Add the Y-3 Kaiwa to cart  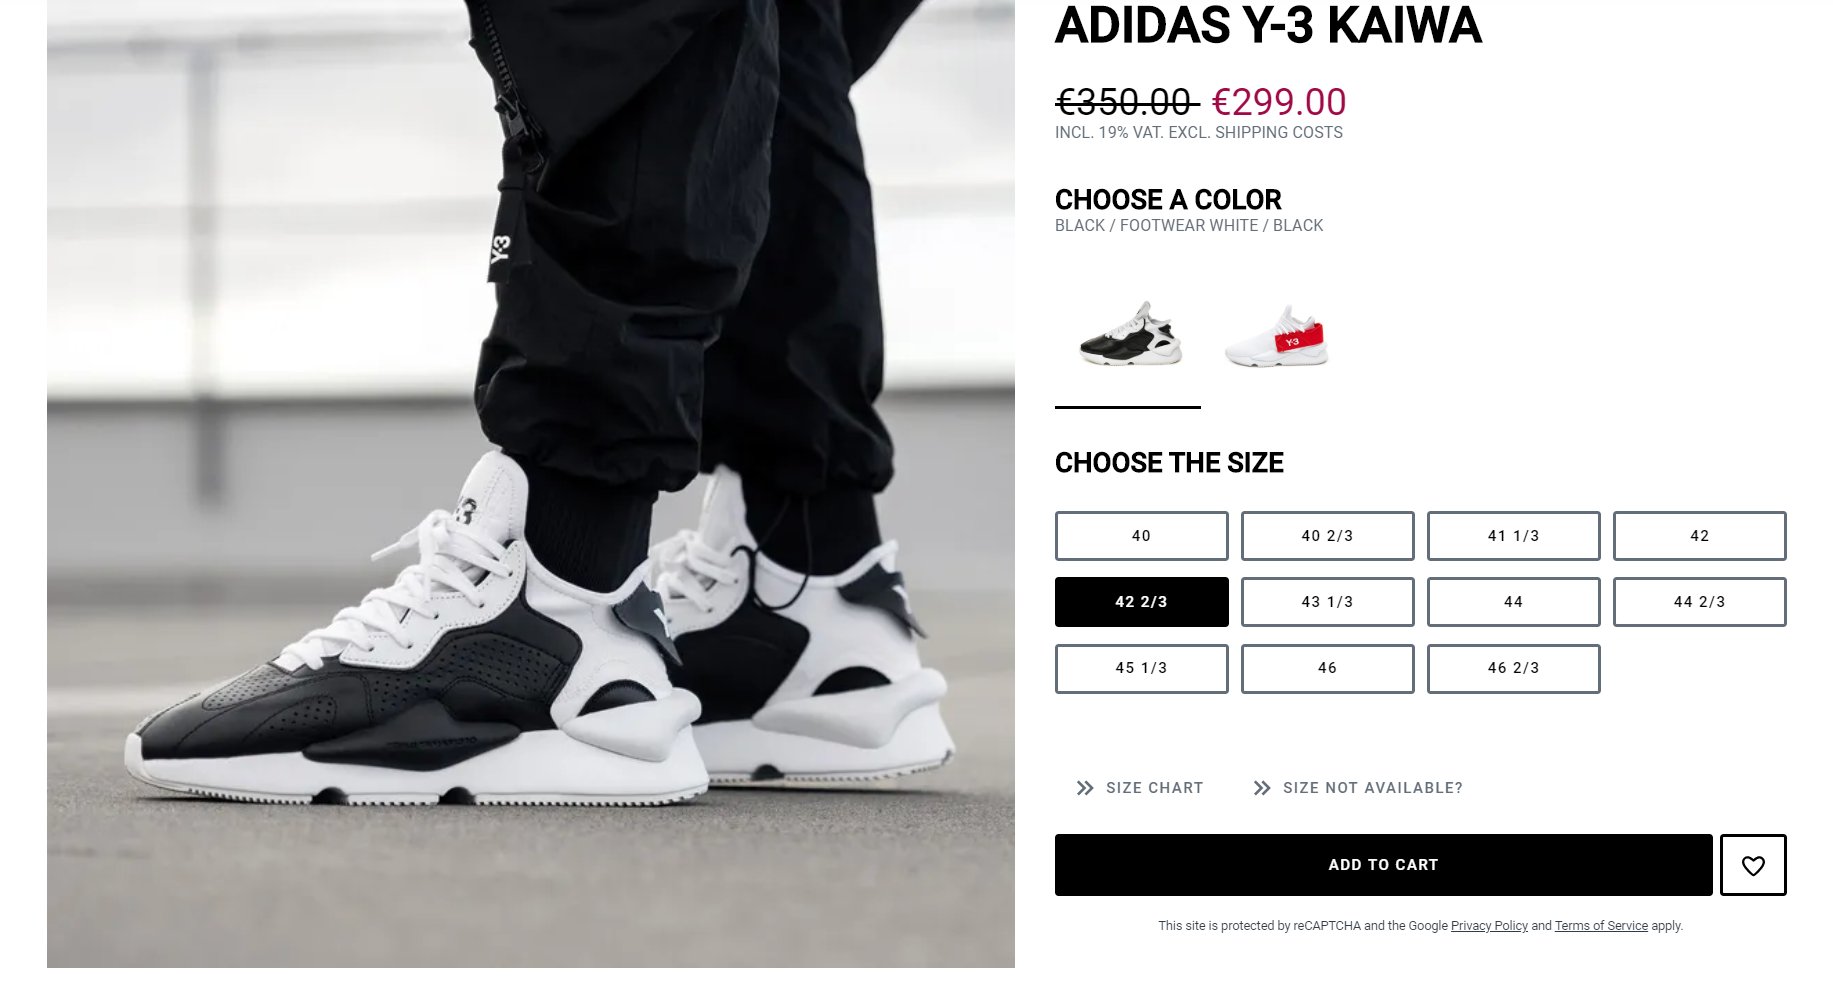click(1384, 865)
